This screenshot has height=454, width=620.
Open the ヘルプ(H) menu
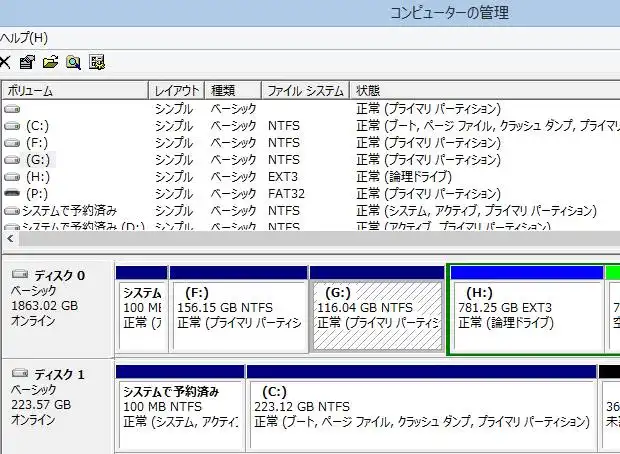(x=24, y=38)
